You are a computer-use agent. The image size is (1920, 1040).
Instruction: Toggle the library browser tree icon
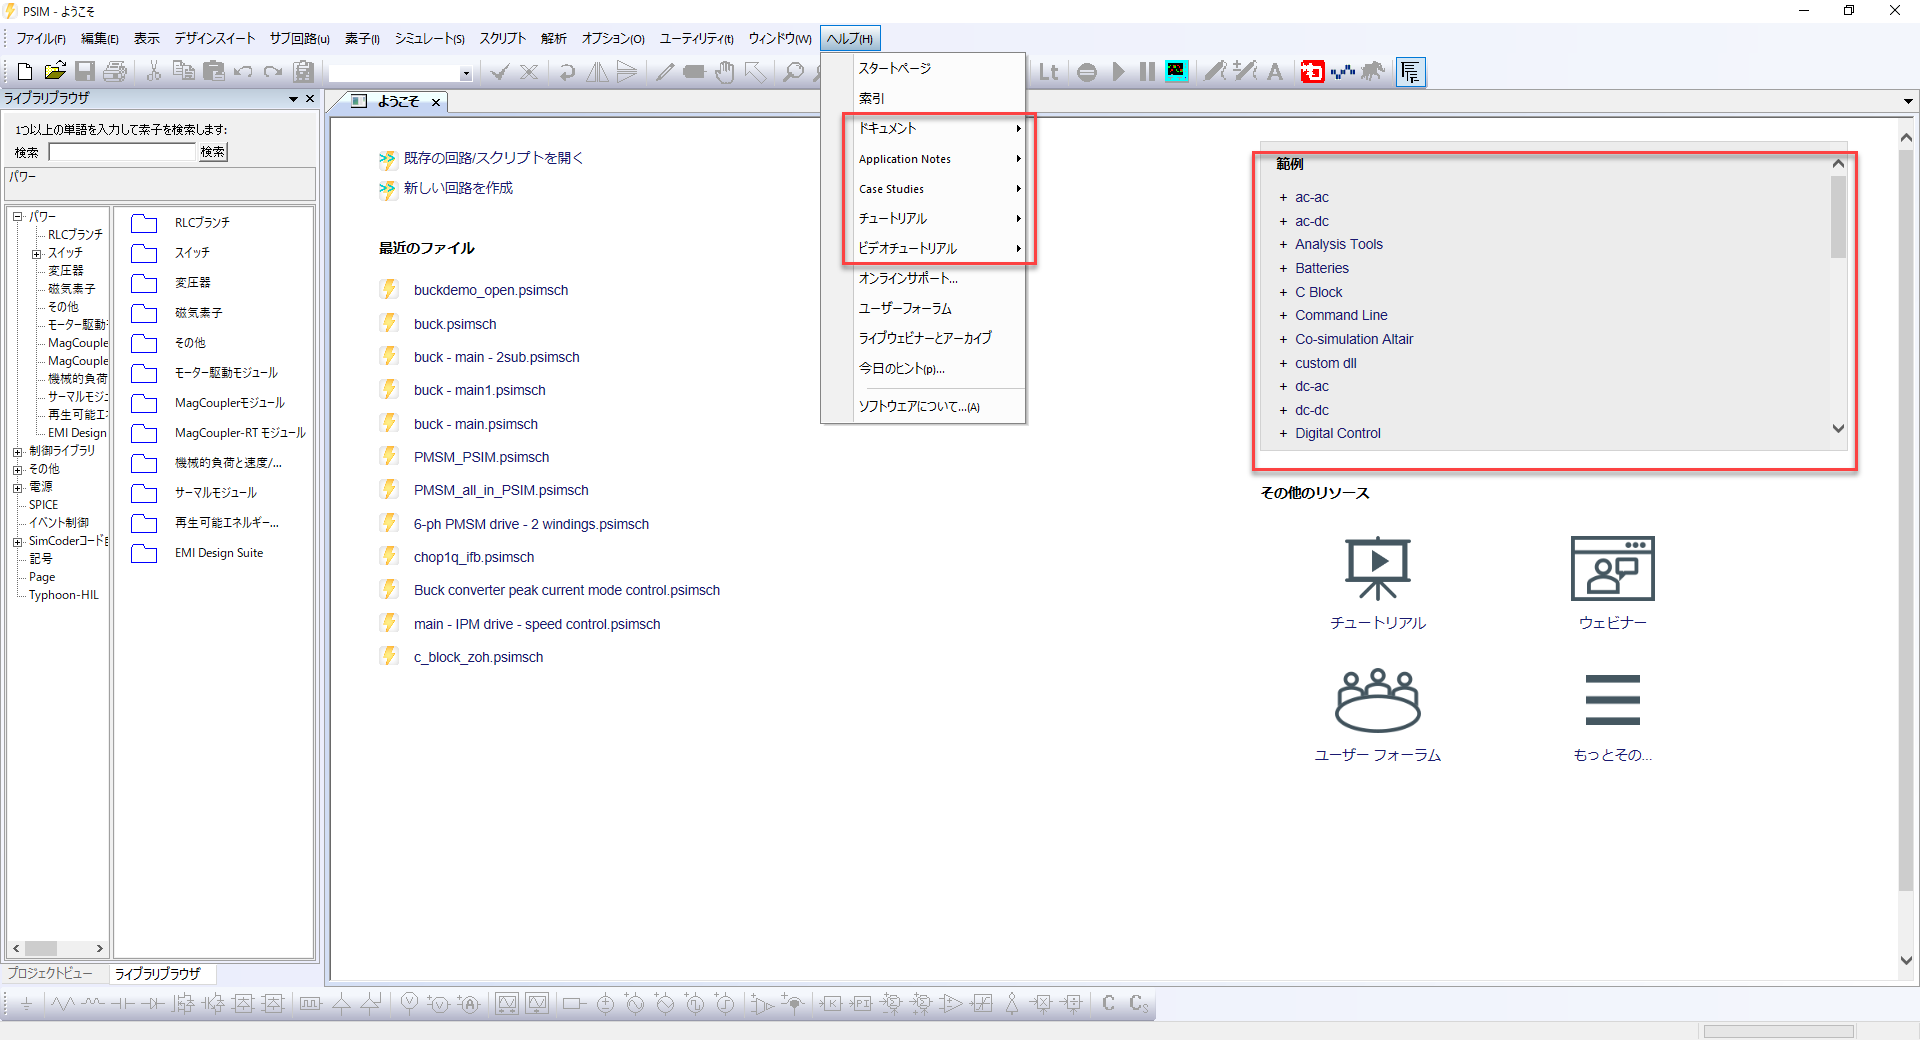[x=1410, y=72]
